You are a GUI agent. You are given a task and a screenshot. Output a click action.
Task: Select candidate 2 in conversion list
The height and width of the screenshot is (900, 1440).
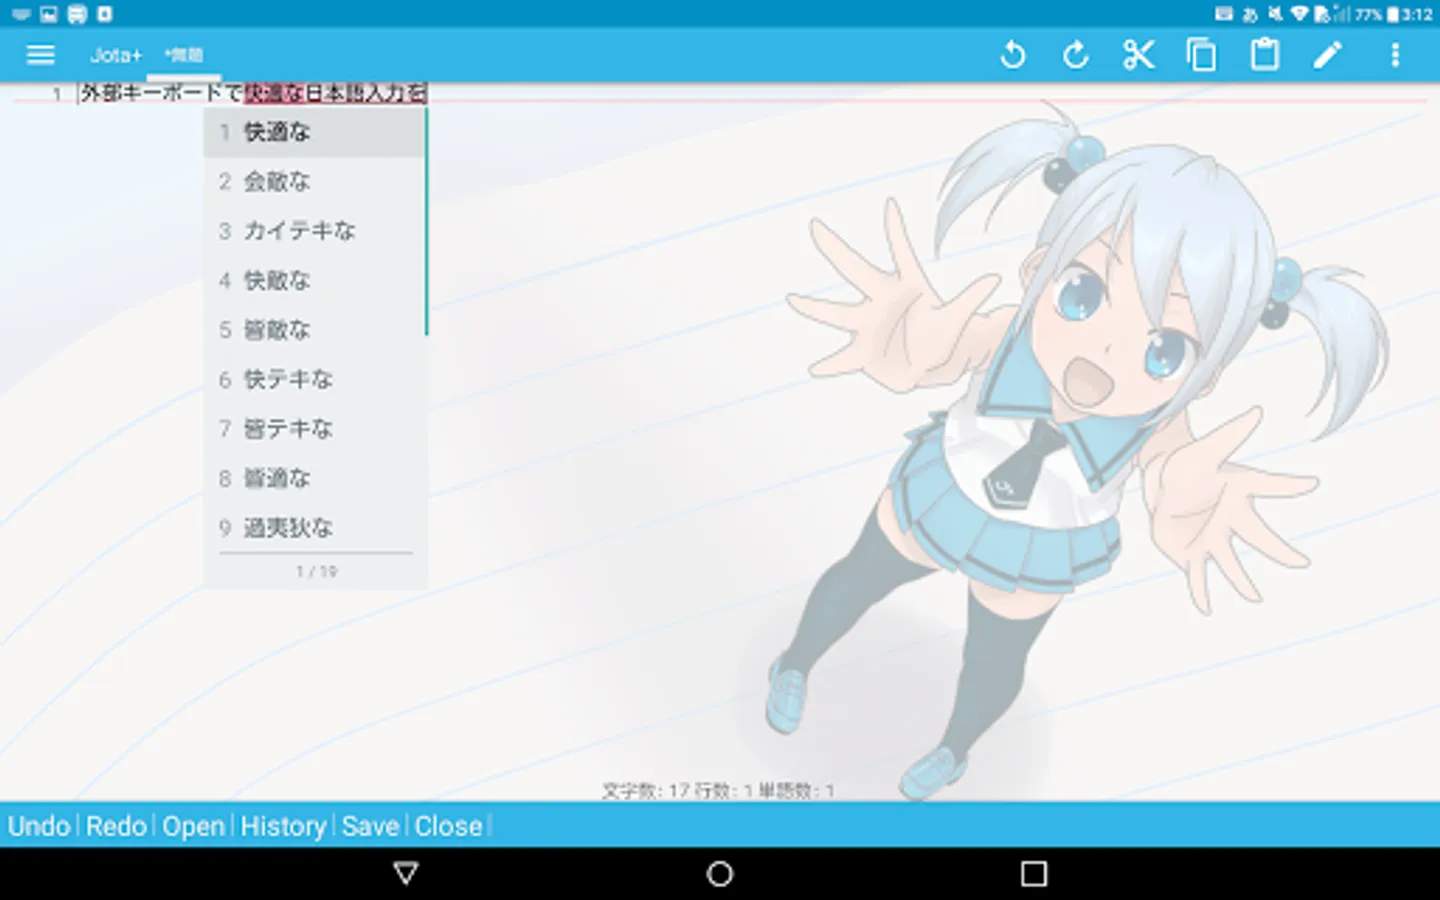pyautogui.click(x=315, y=181)
